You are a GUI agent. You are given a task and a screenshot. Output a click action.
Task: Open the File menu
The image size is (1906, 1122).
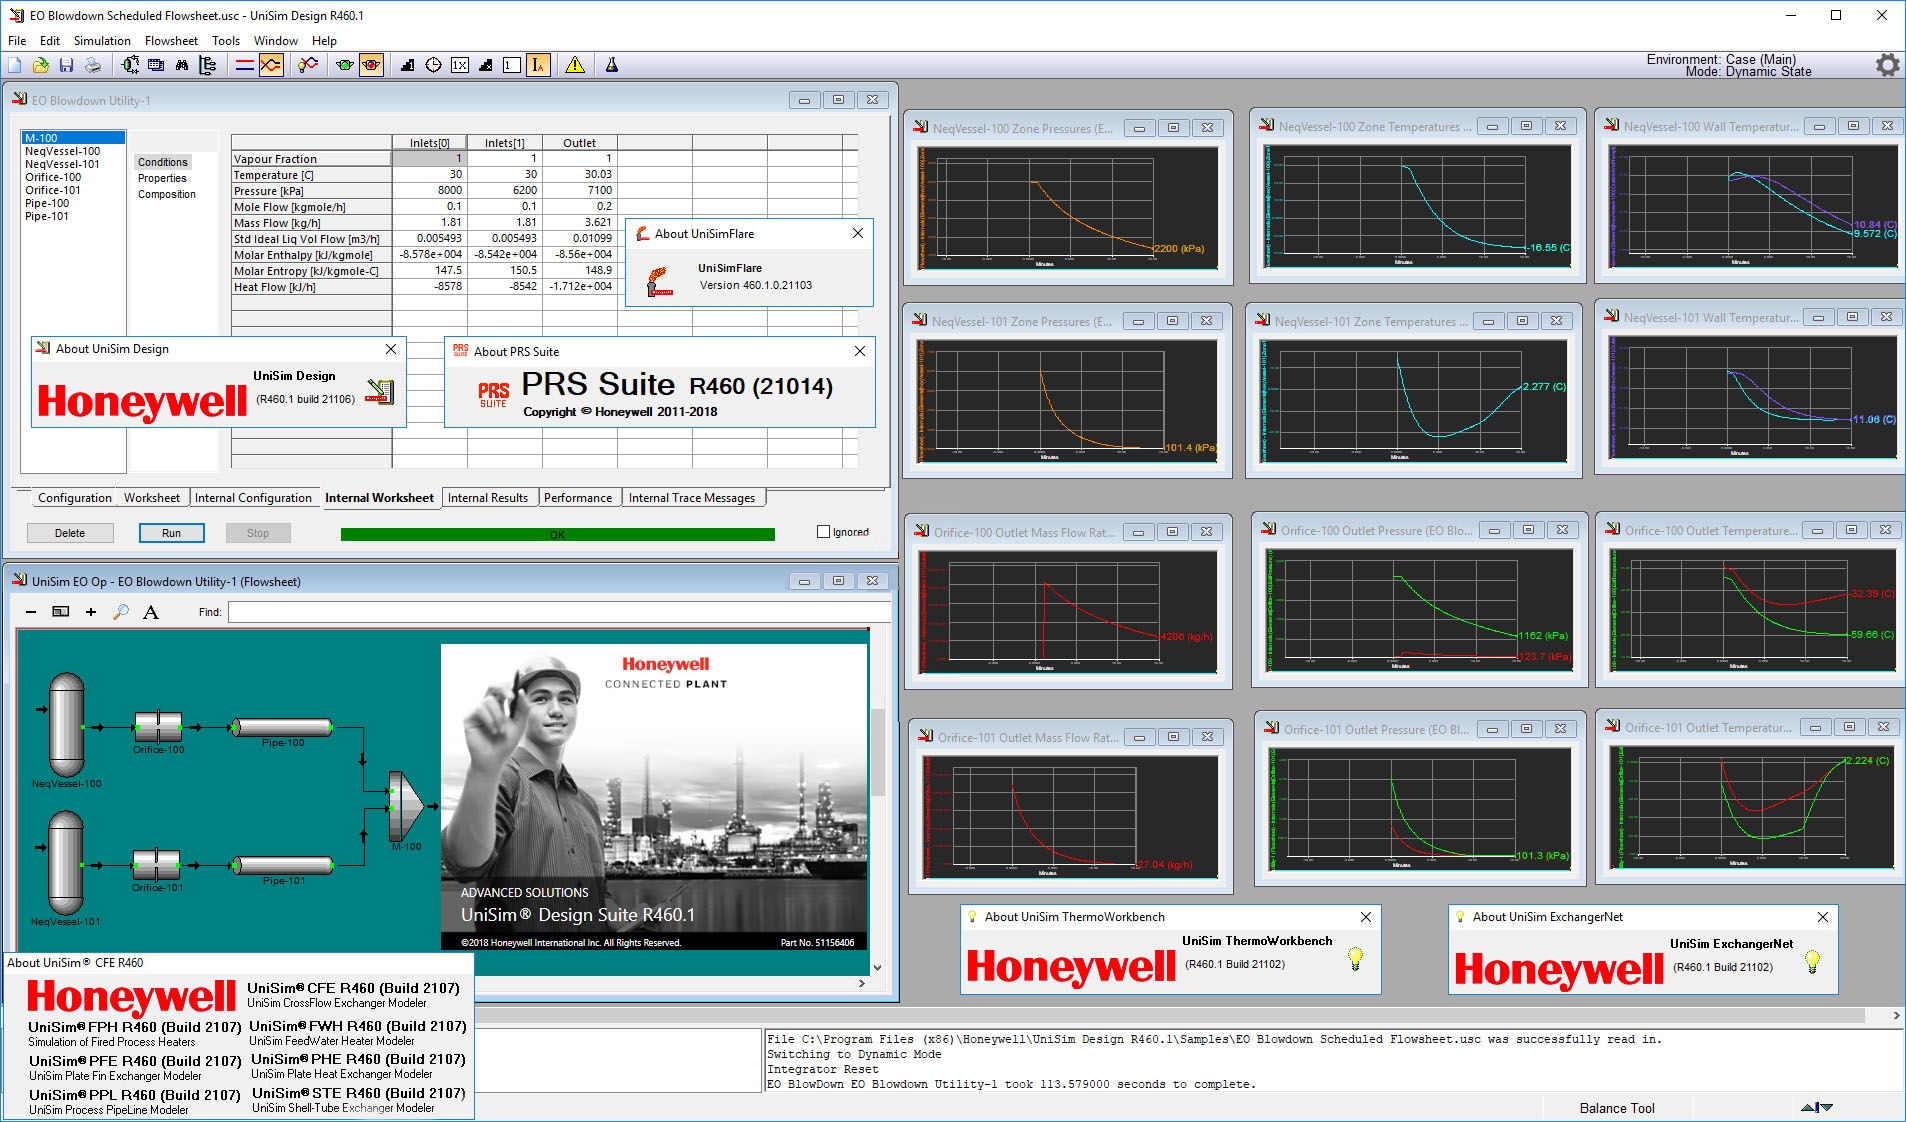click(17, 41)
